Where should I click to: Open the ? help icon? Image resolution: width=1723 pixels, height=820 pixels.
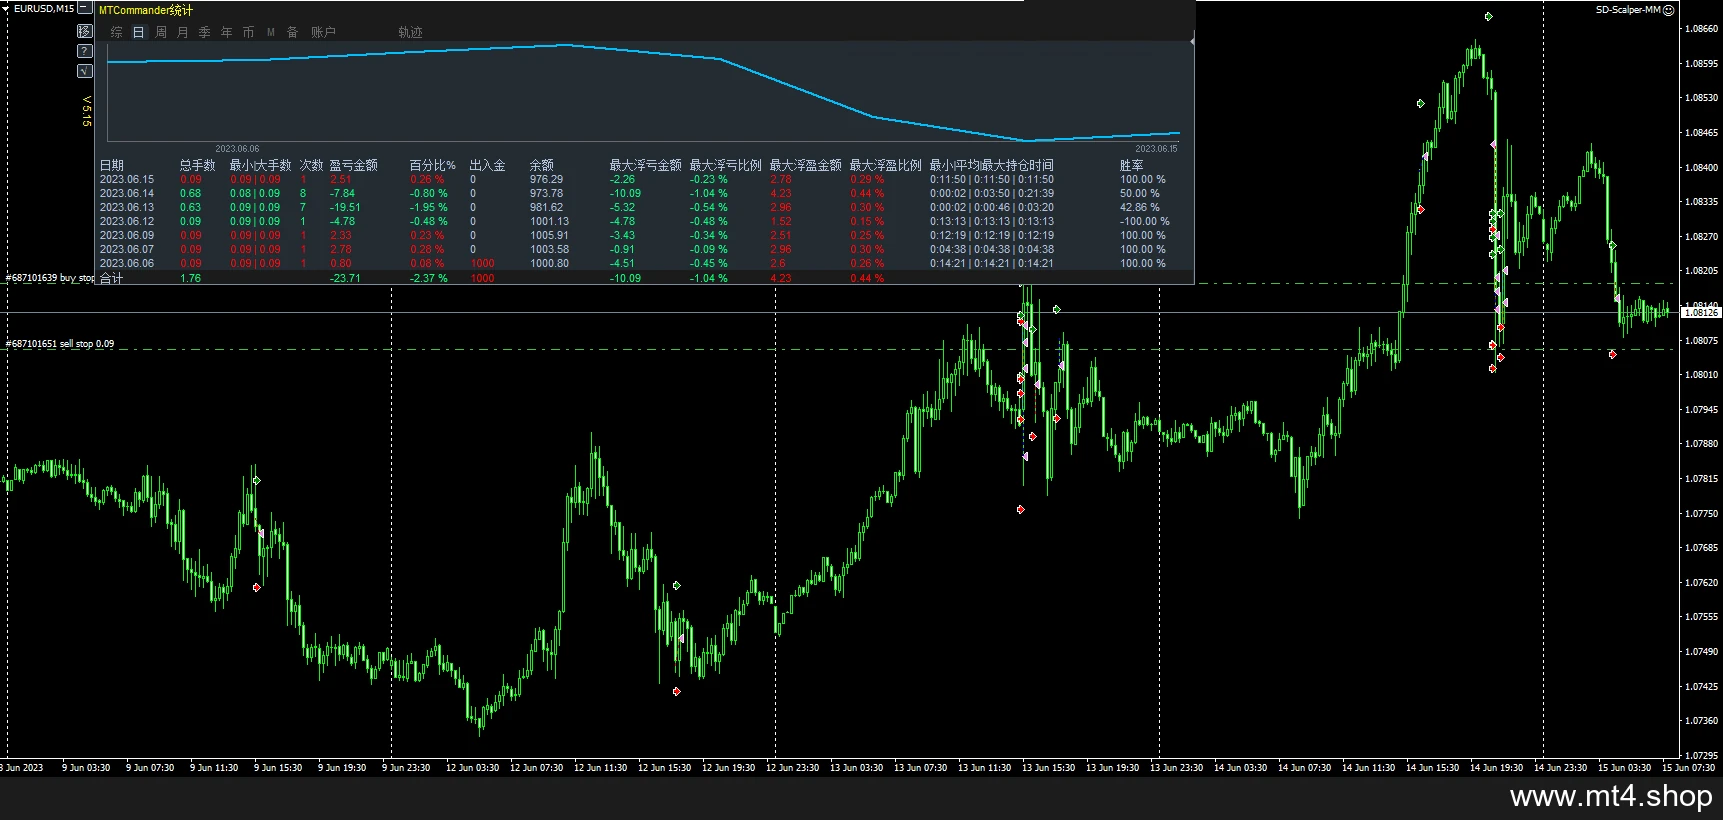[x=85, y=51]
